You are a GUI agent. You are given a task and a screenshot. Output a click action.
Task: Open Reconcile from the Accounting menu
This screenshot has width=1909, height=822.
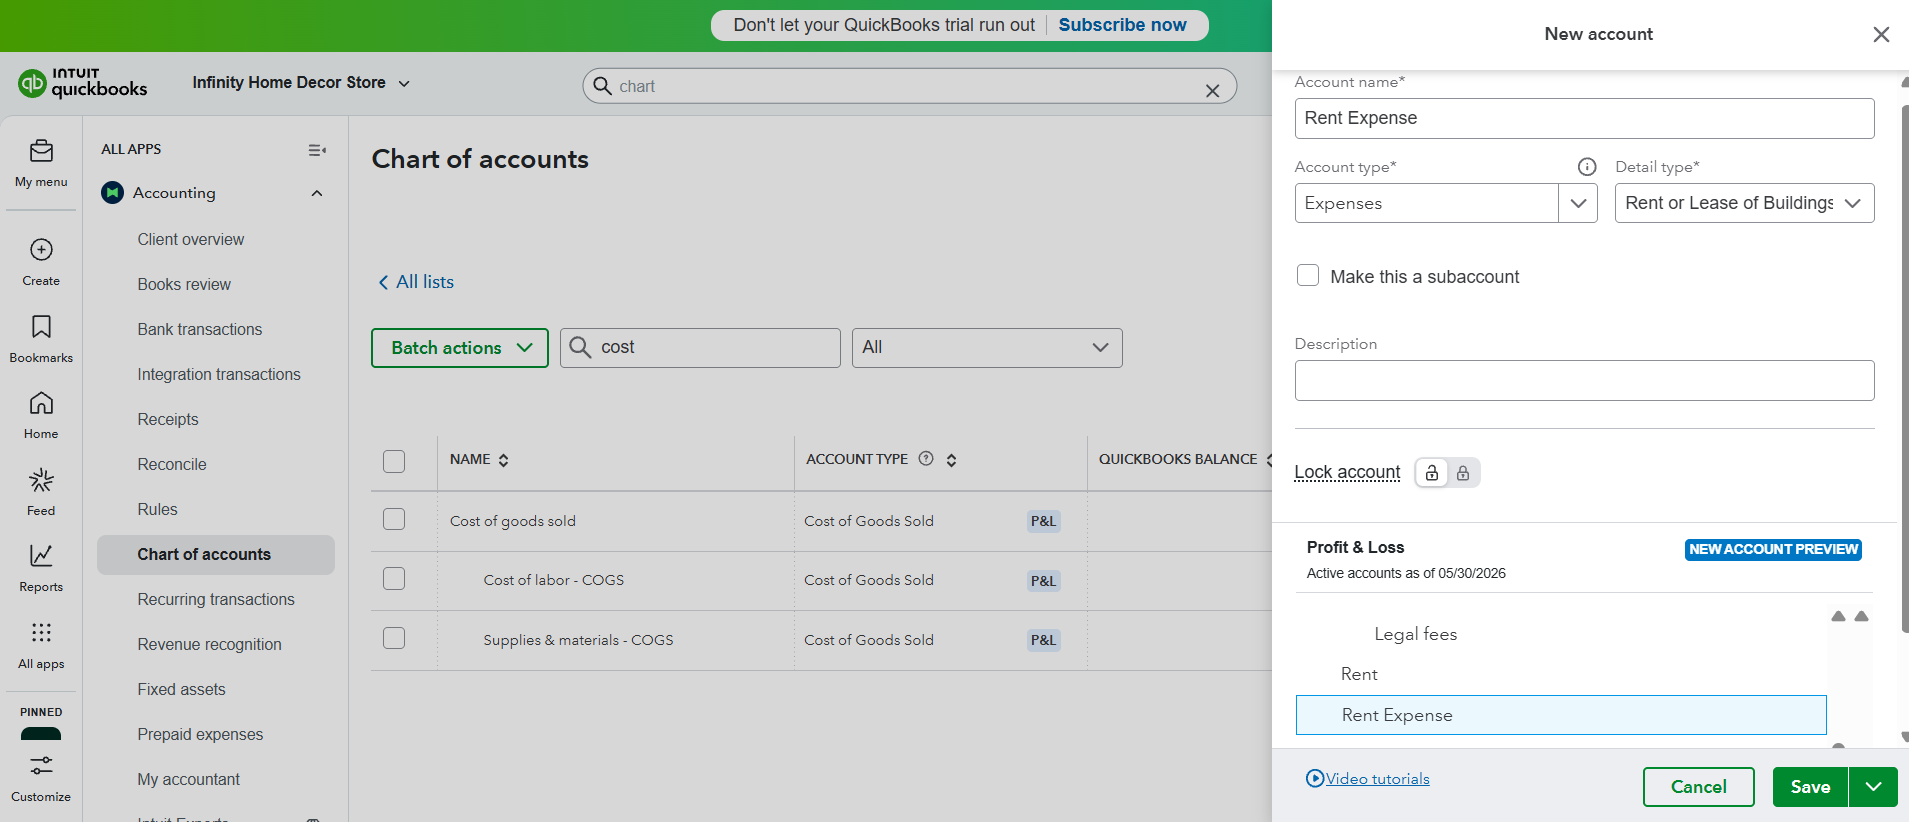(x=172, y=464)
